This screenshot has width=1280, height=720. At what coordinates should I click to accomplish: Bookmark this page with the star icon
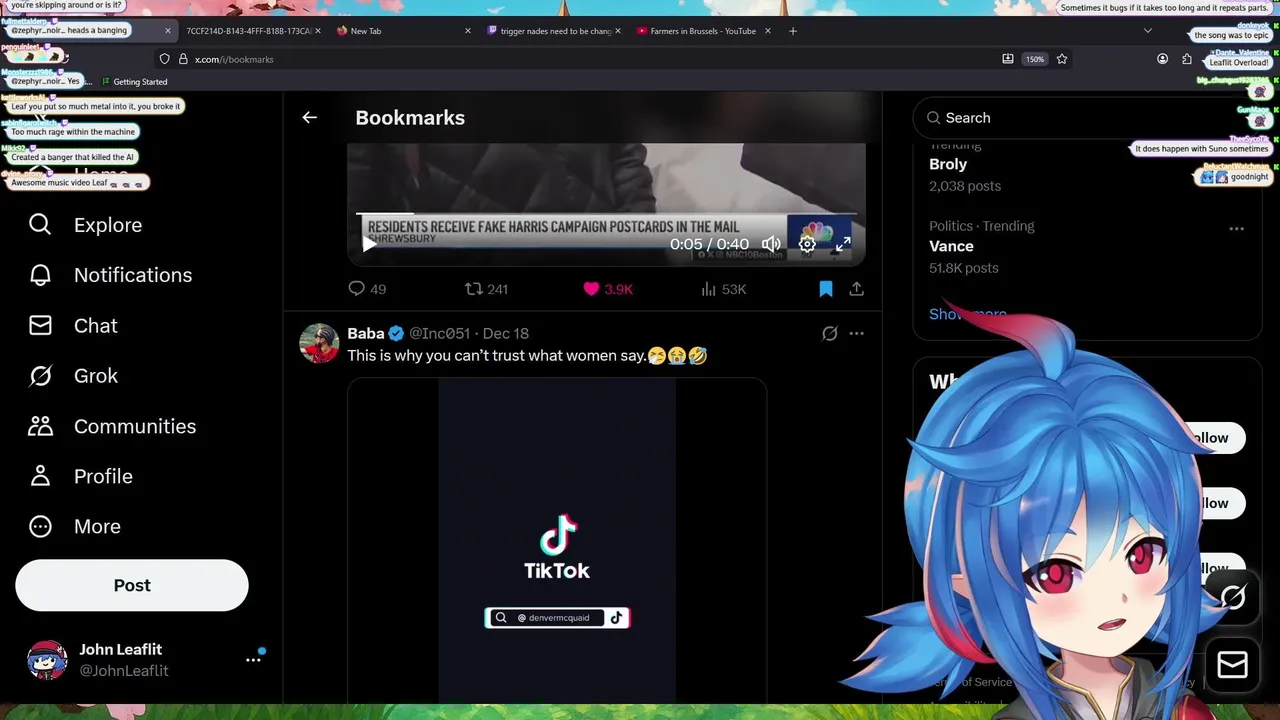point(1062,59)
